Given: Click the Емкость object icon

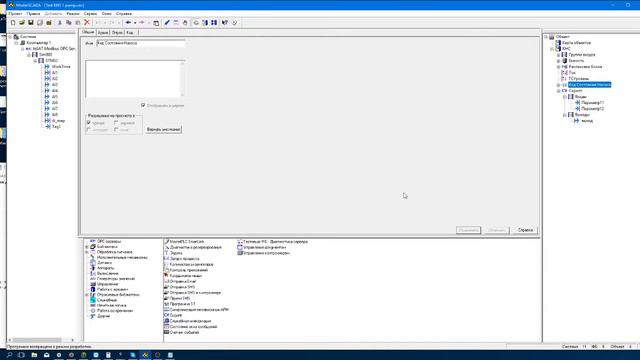Looking at the screenshot, I should [564, 60].
